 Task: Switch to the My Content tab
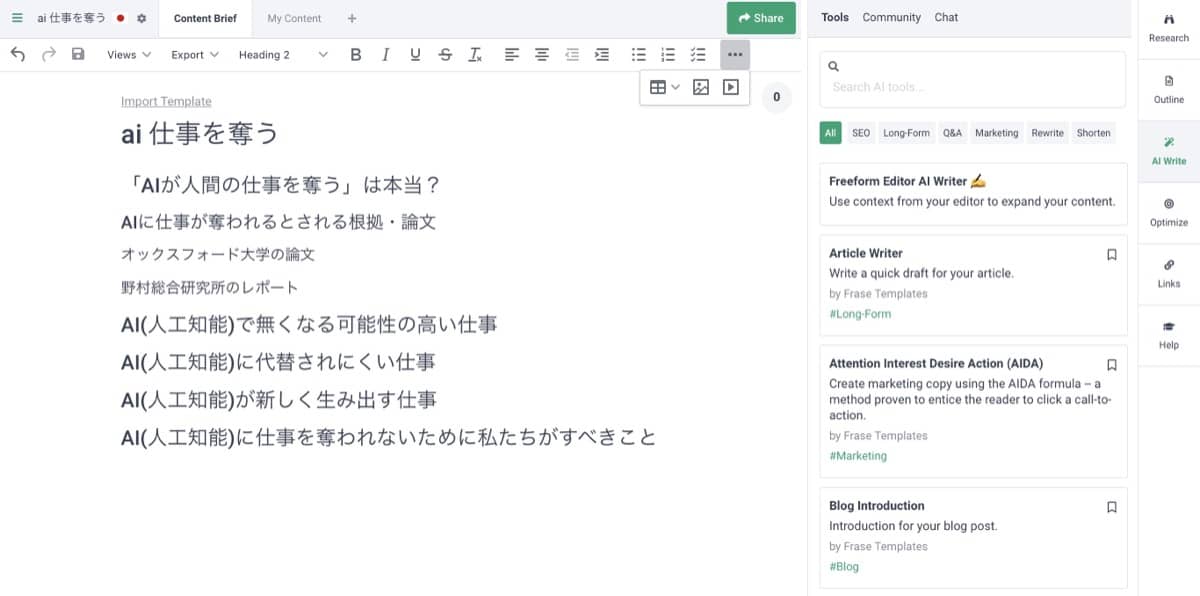[x=294, y=18]
